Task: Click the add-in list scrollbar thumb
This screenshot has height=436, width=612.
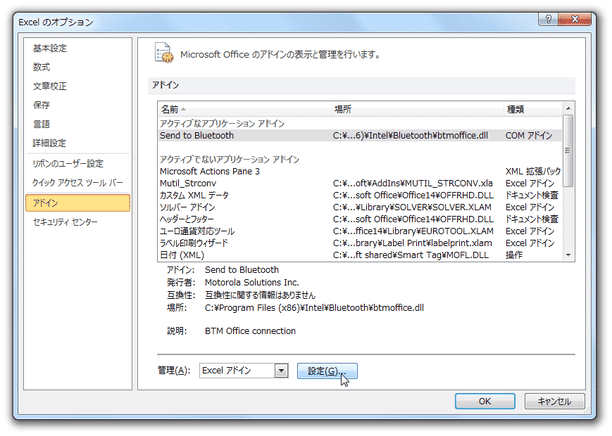Action: (x=568, y=151)
